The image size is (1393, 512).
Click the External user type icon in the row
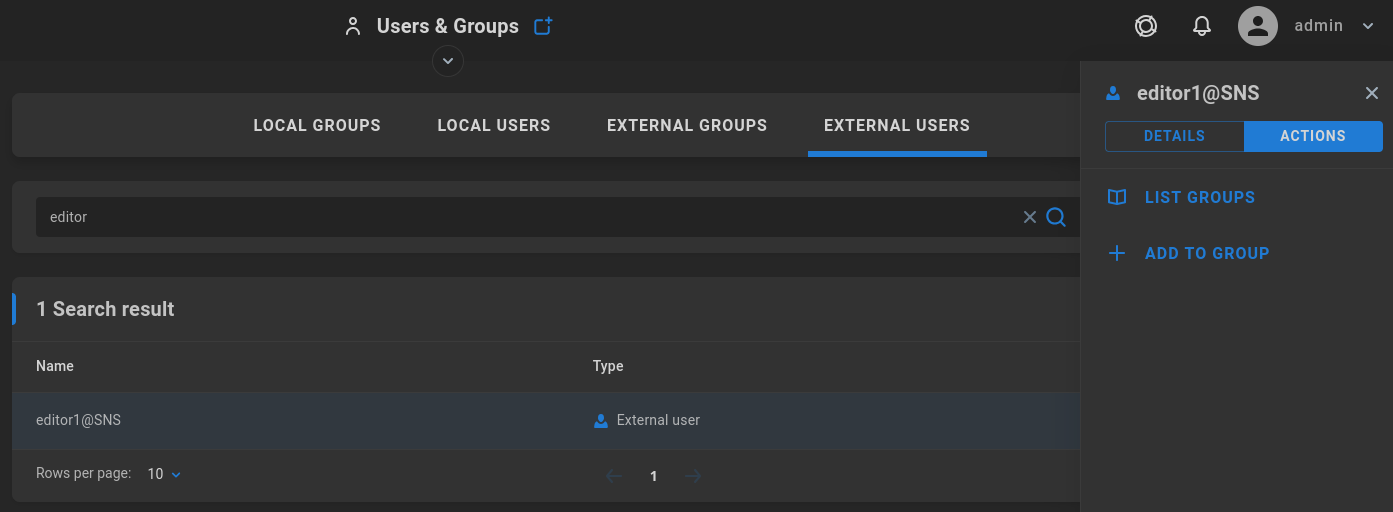601,421
